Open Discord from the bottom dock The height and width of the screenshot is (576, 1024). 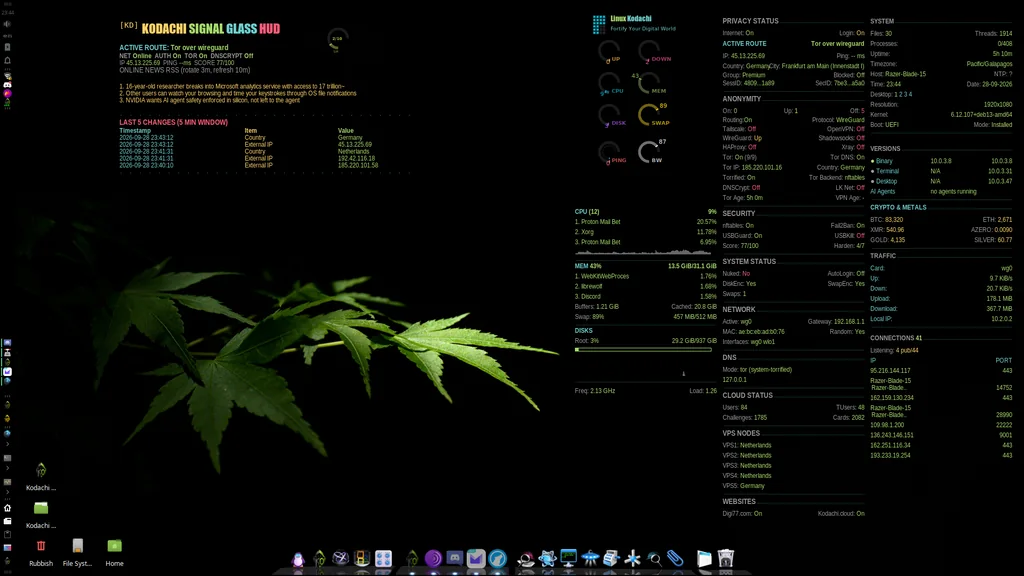(x=455, y=558)
